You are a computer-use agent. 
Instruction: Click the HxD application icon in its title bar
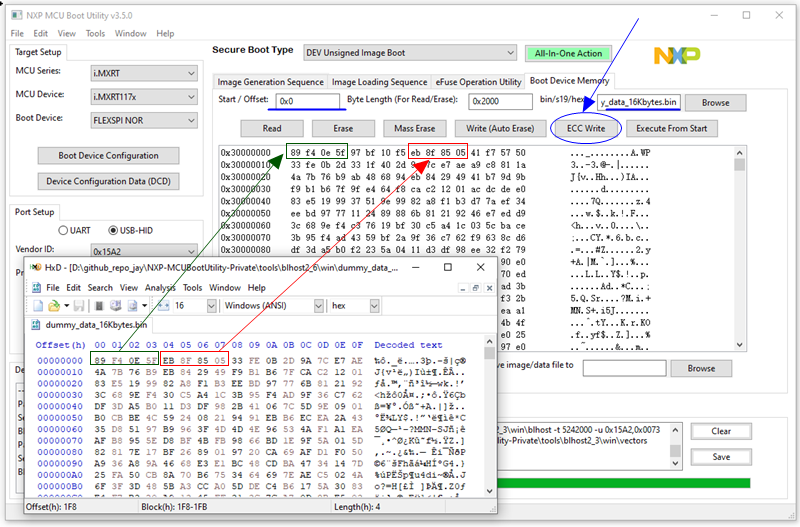pos(36,267)
